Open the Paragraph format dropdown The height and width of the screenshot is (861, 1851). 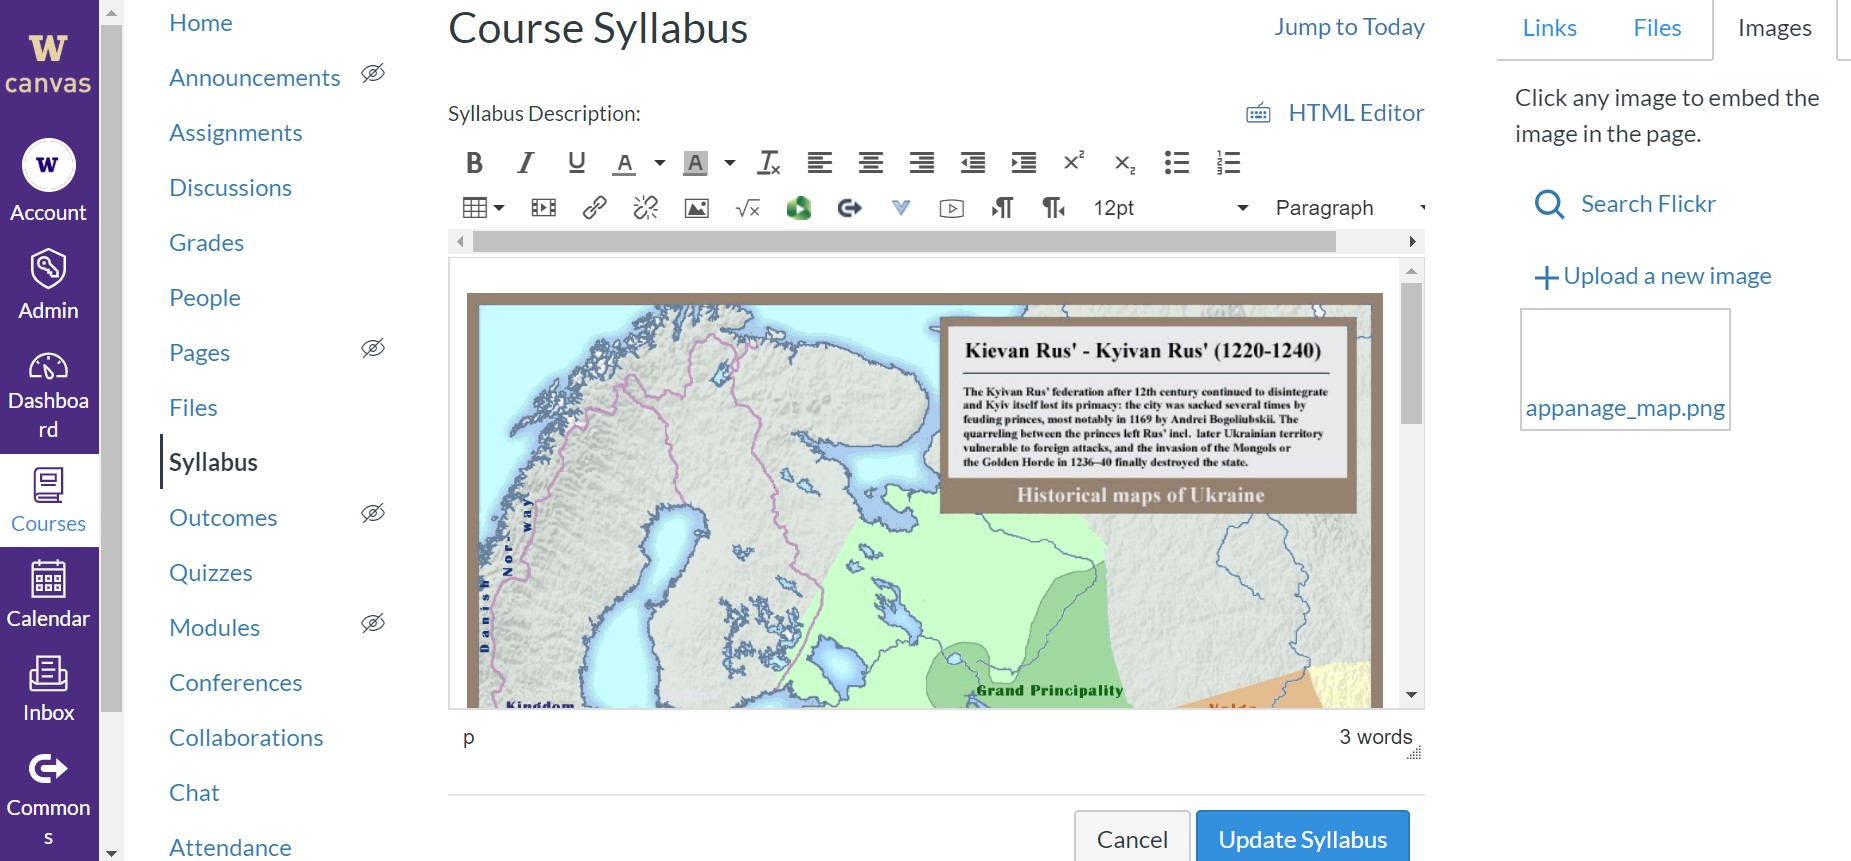[1350, 208]
